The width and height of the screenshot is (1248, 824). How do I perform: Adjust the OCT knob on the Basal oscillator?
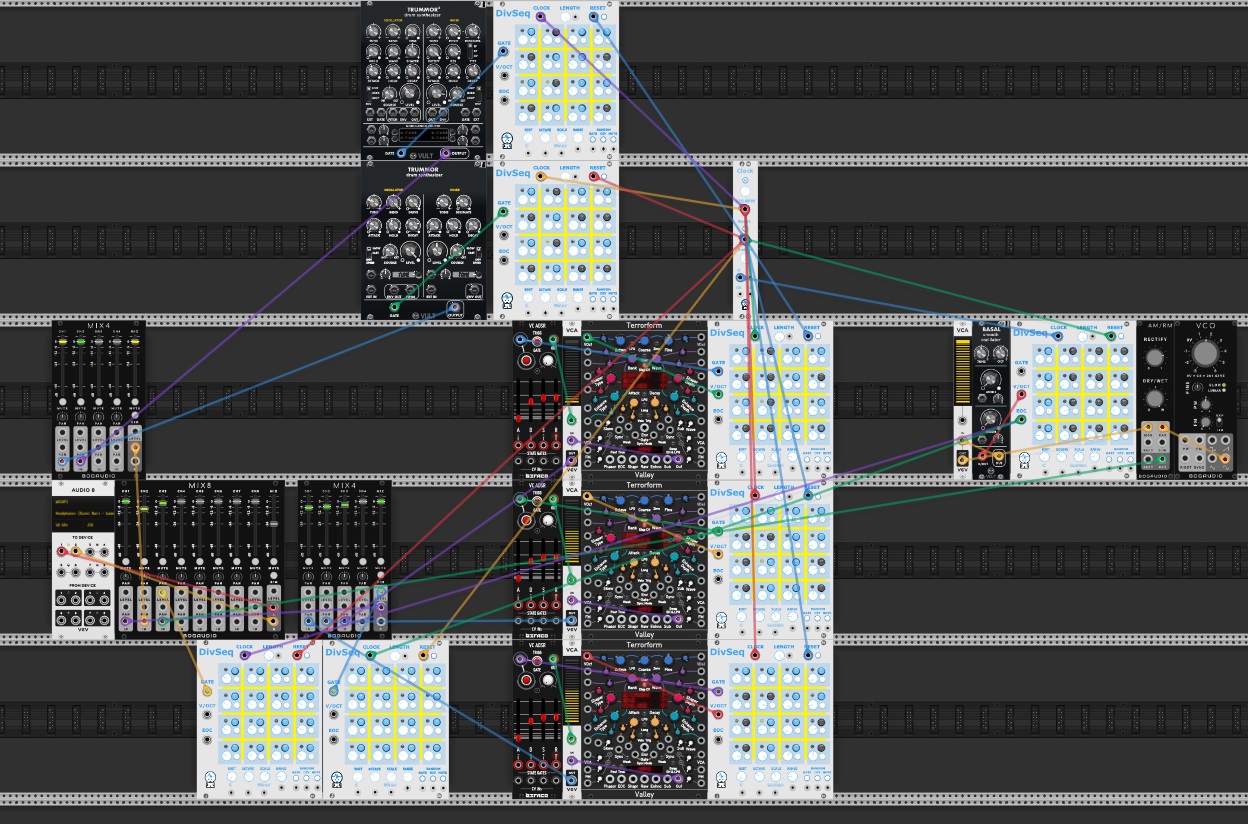coord(1000,353)
